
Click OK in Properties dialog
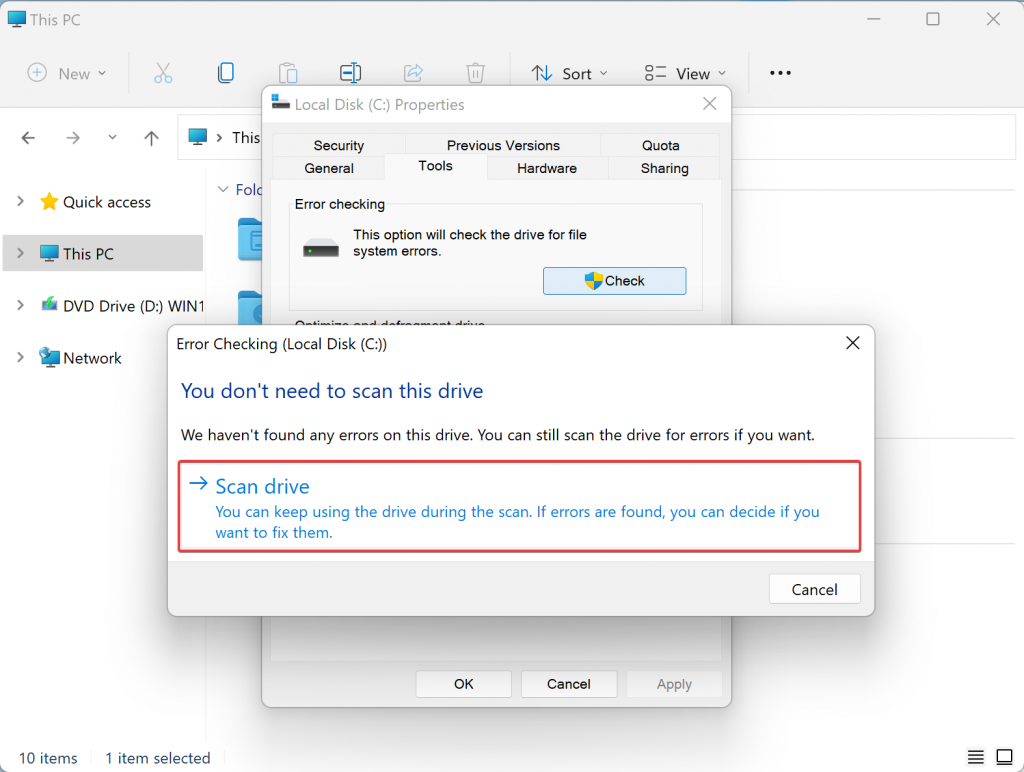coord(464,684)
